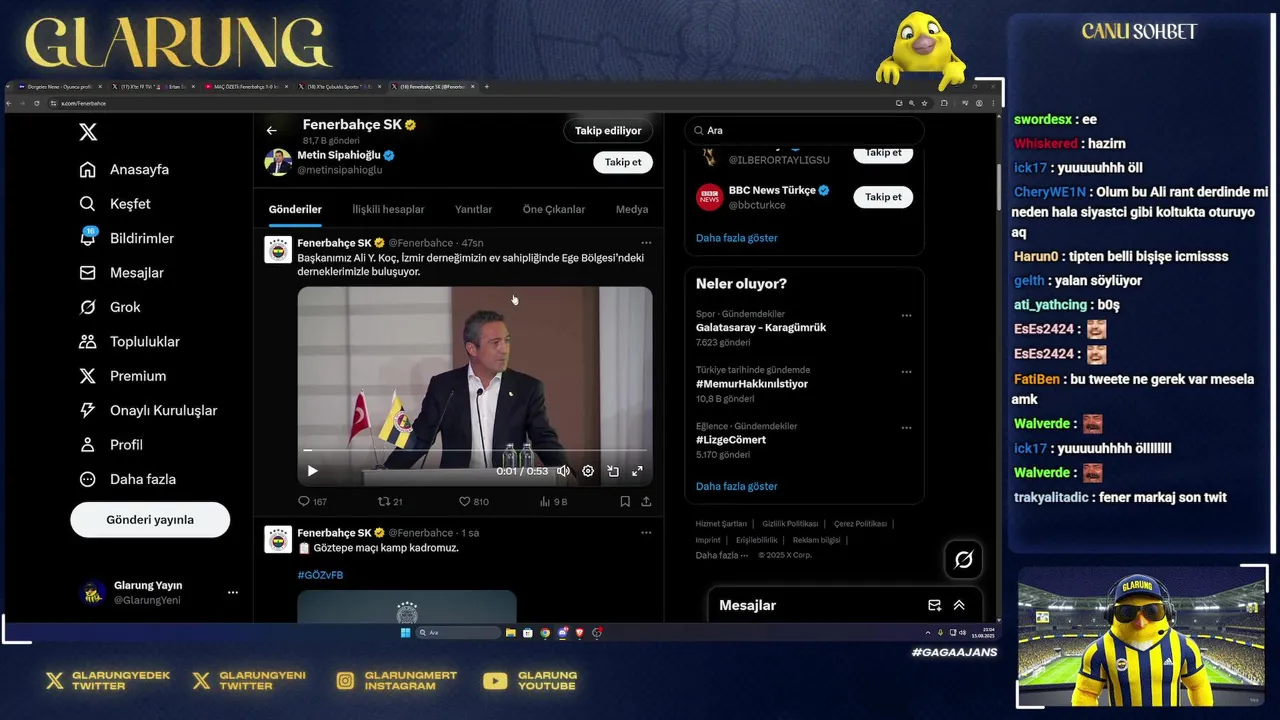Click the X logo in the sidebar
This screenshot has height=720, width=1280.
[x=88, y=132]
